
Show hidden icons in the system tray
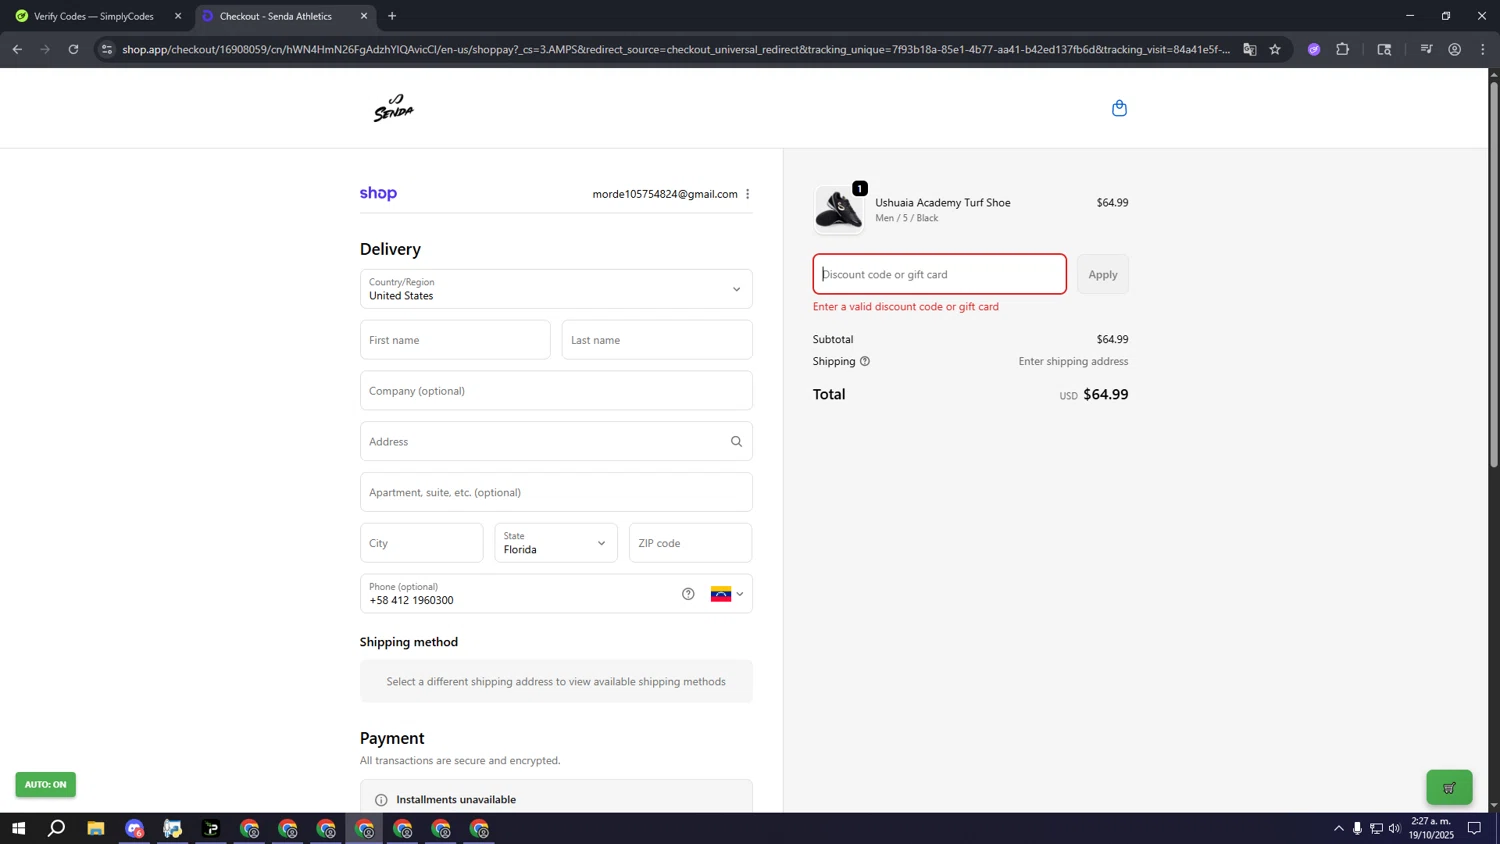click(1339, 829)
